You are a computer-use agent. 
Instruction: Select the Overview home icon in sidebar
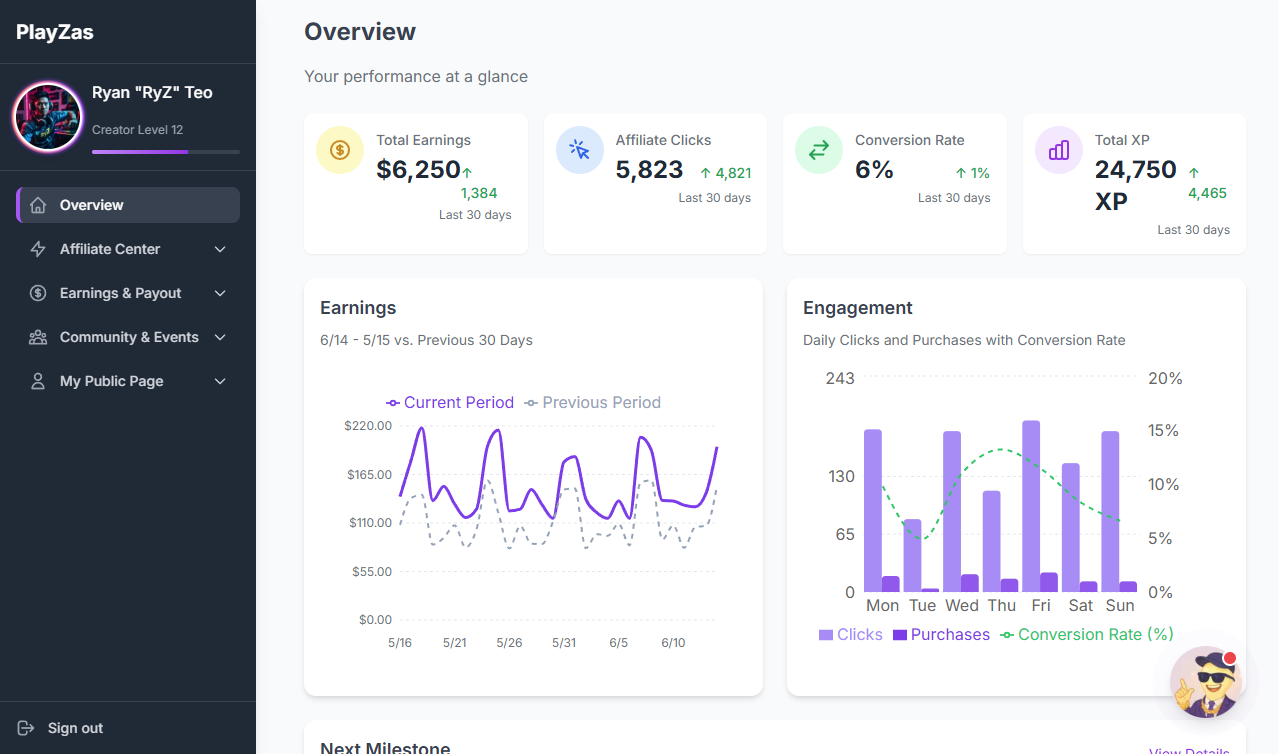pos(38,204)
